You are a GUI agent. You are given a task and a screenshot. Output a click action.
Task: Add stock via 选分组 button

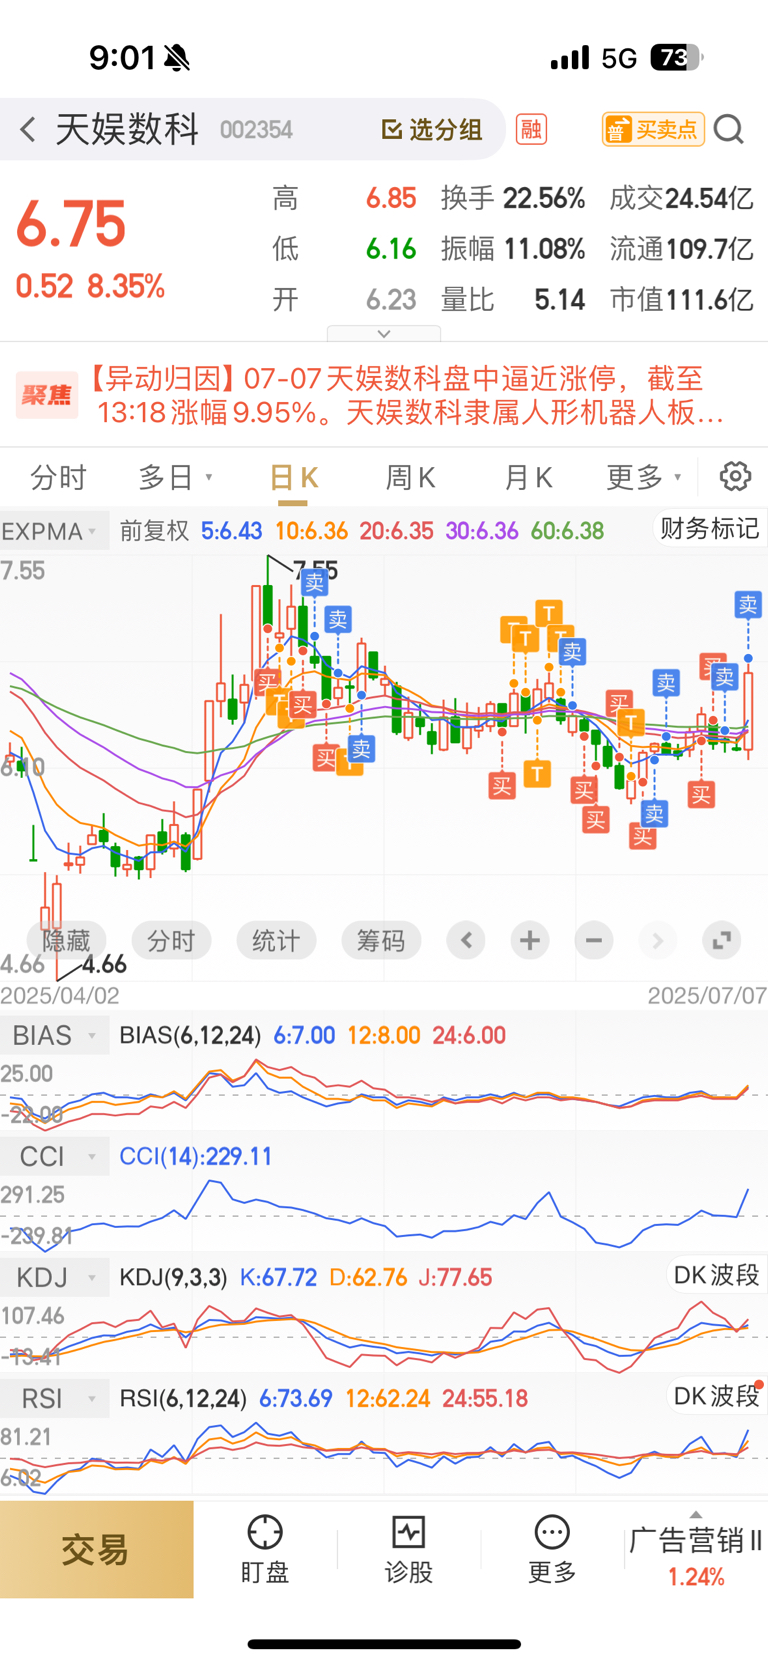(x=432, y=129)
